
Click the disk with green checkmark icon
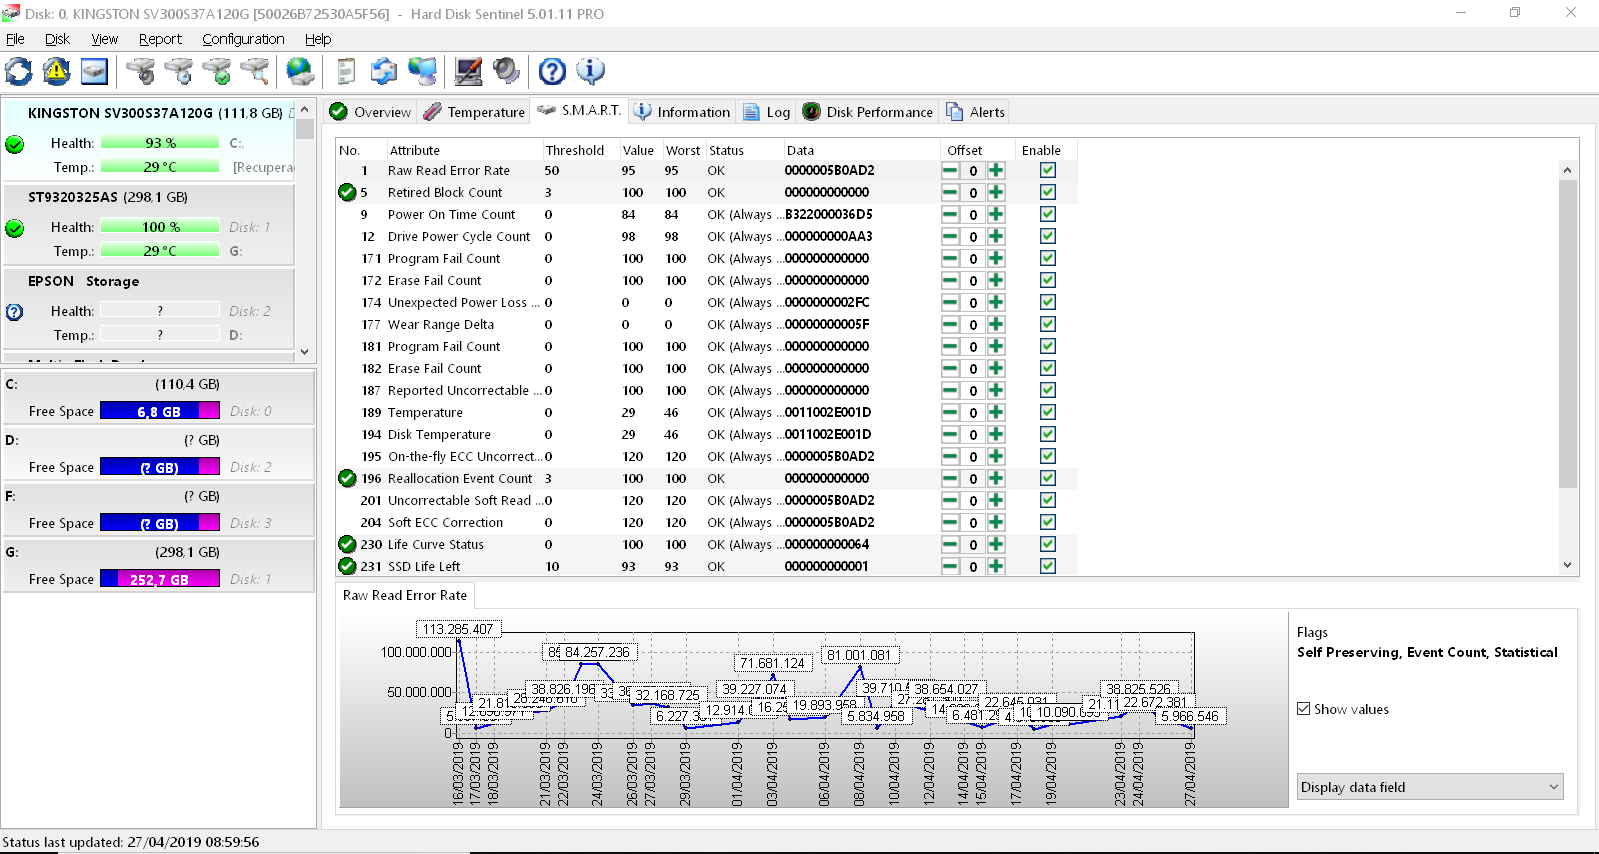pos(217,71)
